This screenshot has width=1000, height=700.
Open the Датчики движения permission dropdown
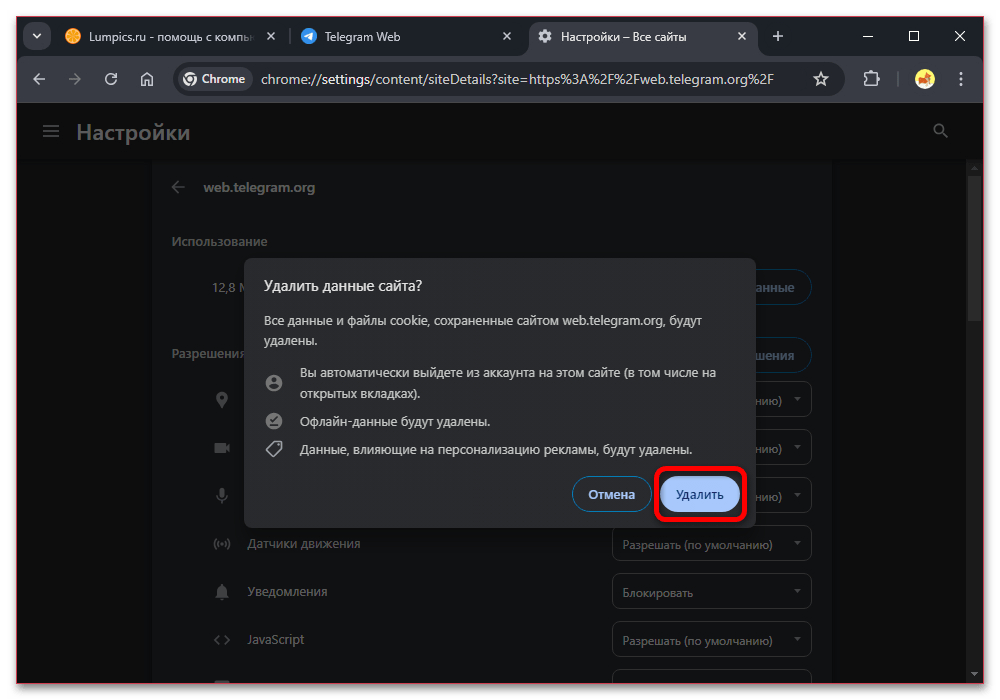pos(711,545)
